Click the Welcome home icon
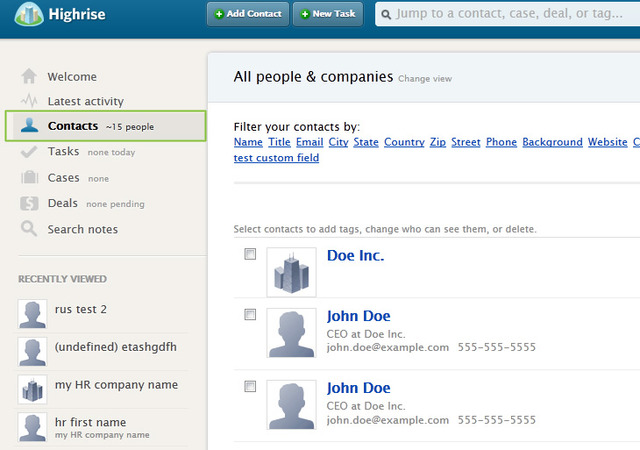640x450 pixels. [x=29, y=76]
